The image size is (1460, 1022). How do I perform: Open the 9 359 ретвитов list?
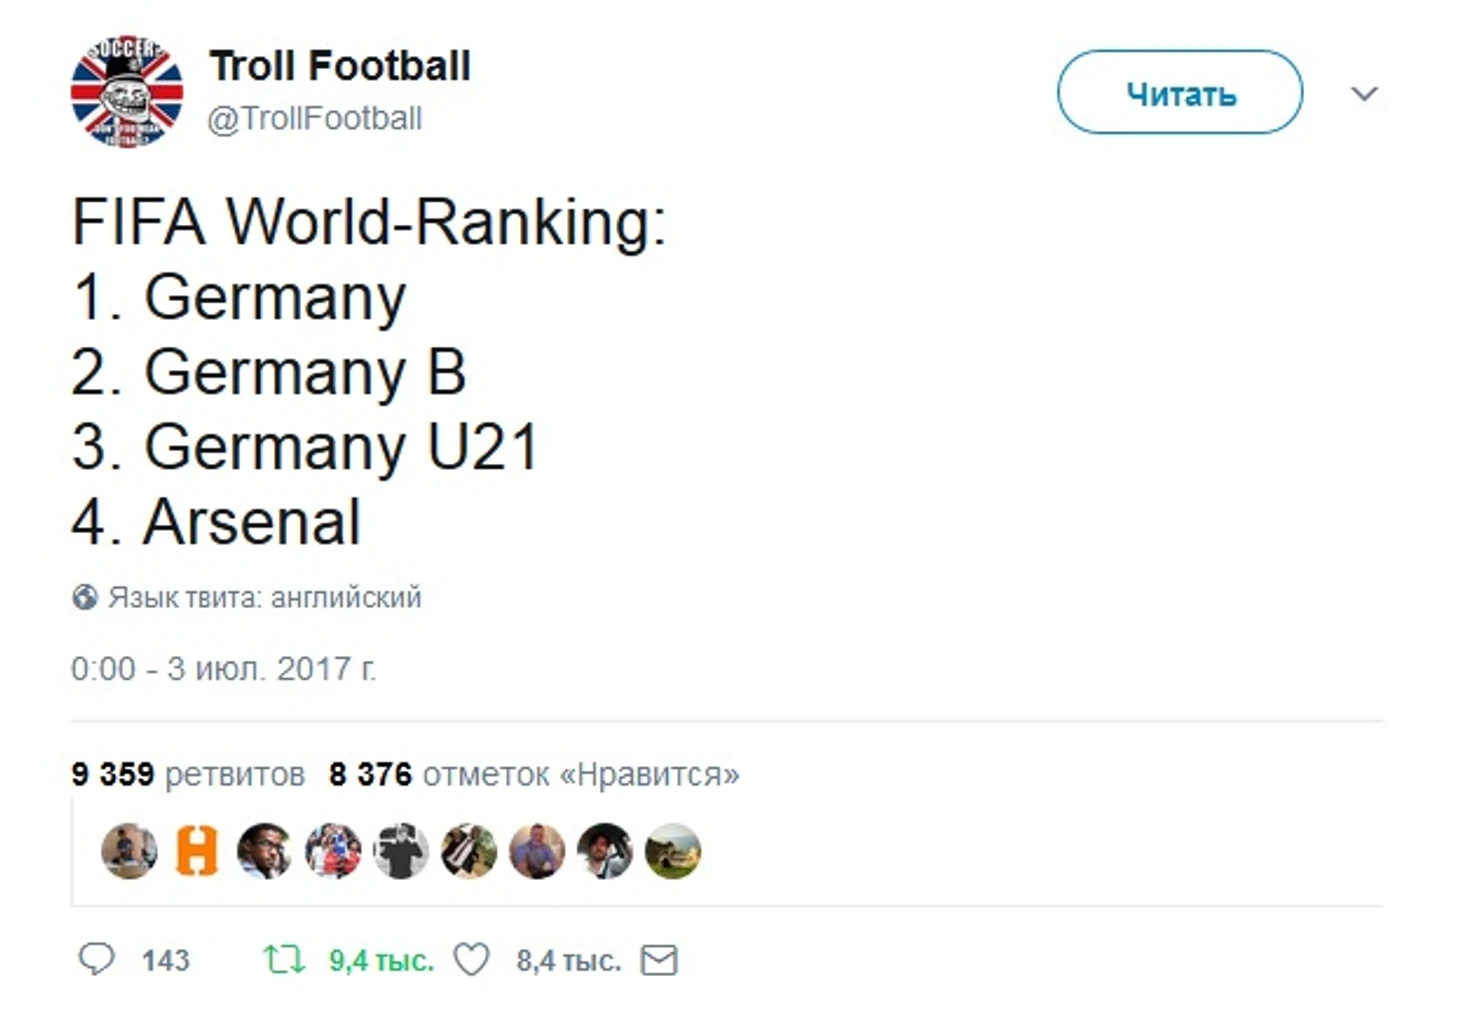pos(188,774)
